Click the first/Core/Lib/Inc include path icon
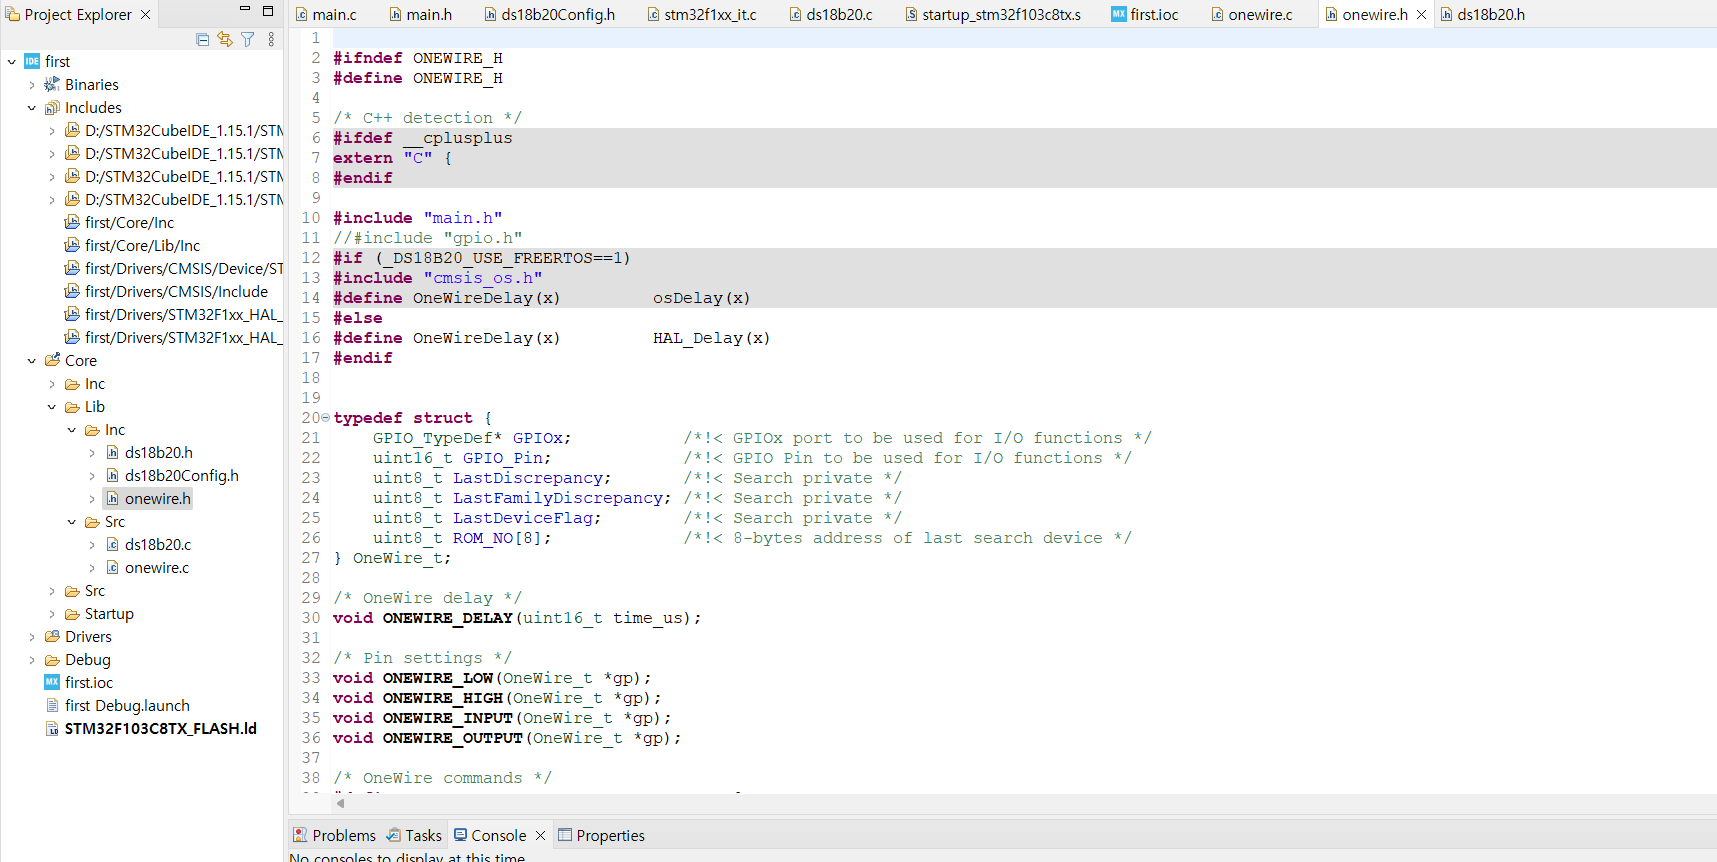This screenshot has width=1717, height=862. coord(72,246)
